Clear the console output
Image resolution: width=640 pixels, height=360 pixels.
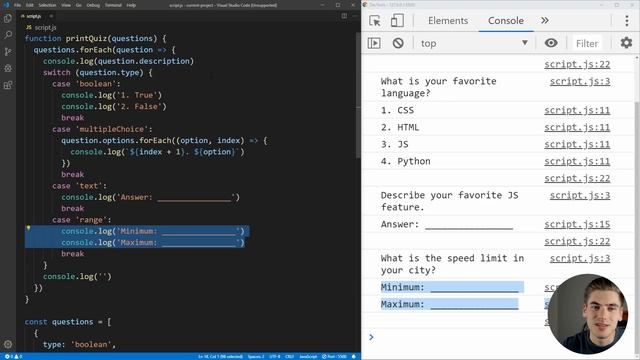coord(398,43)
